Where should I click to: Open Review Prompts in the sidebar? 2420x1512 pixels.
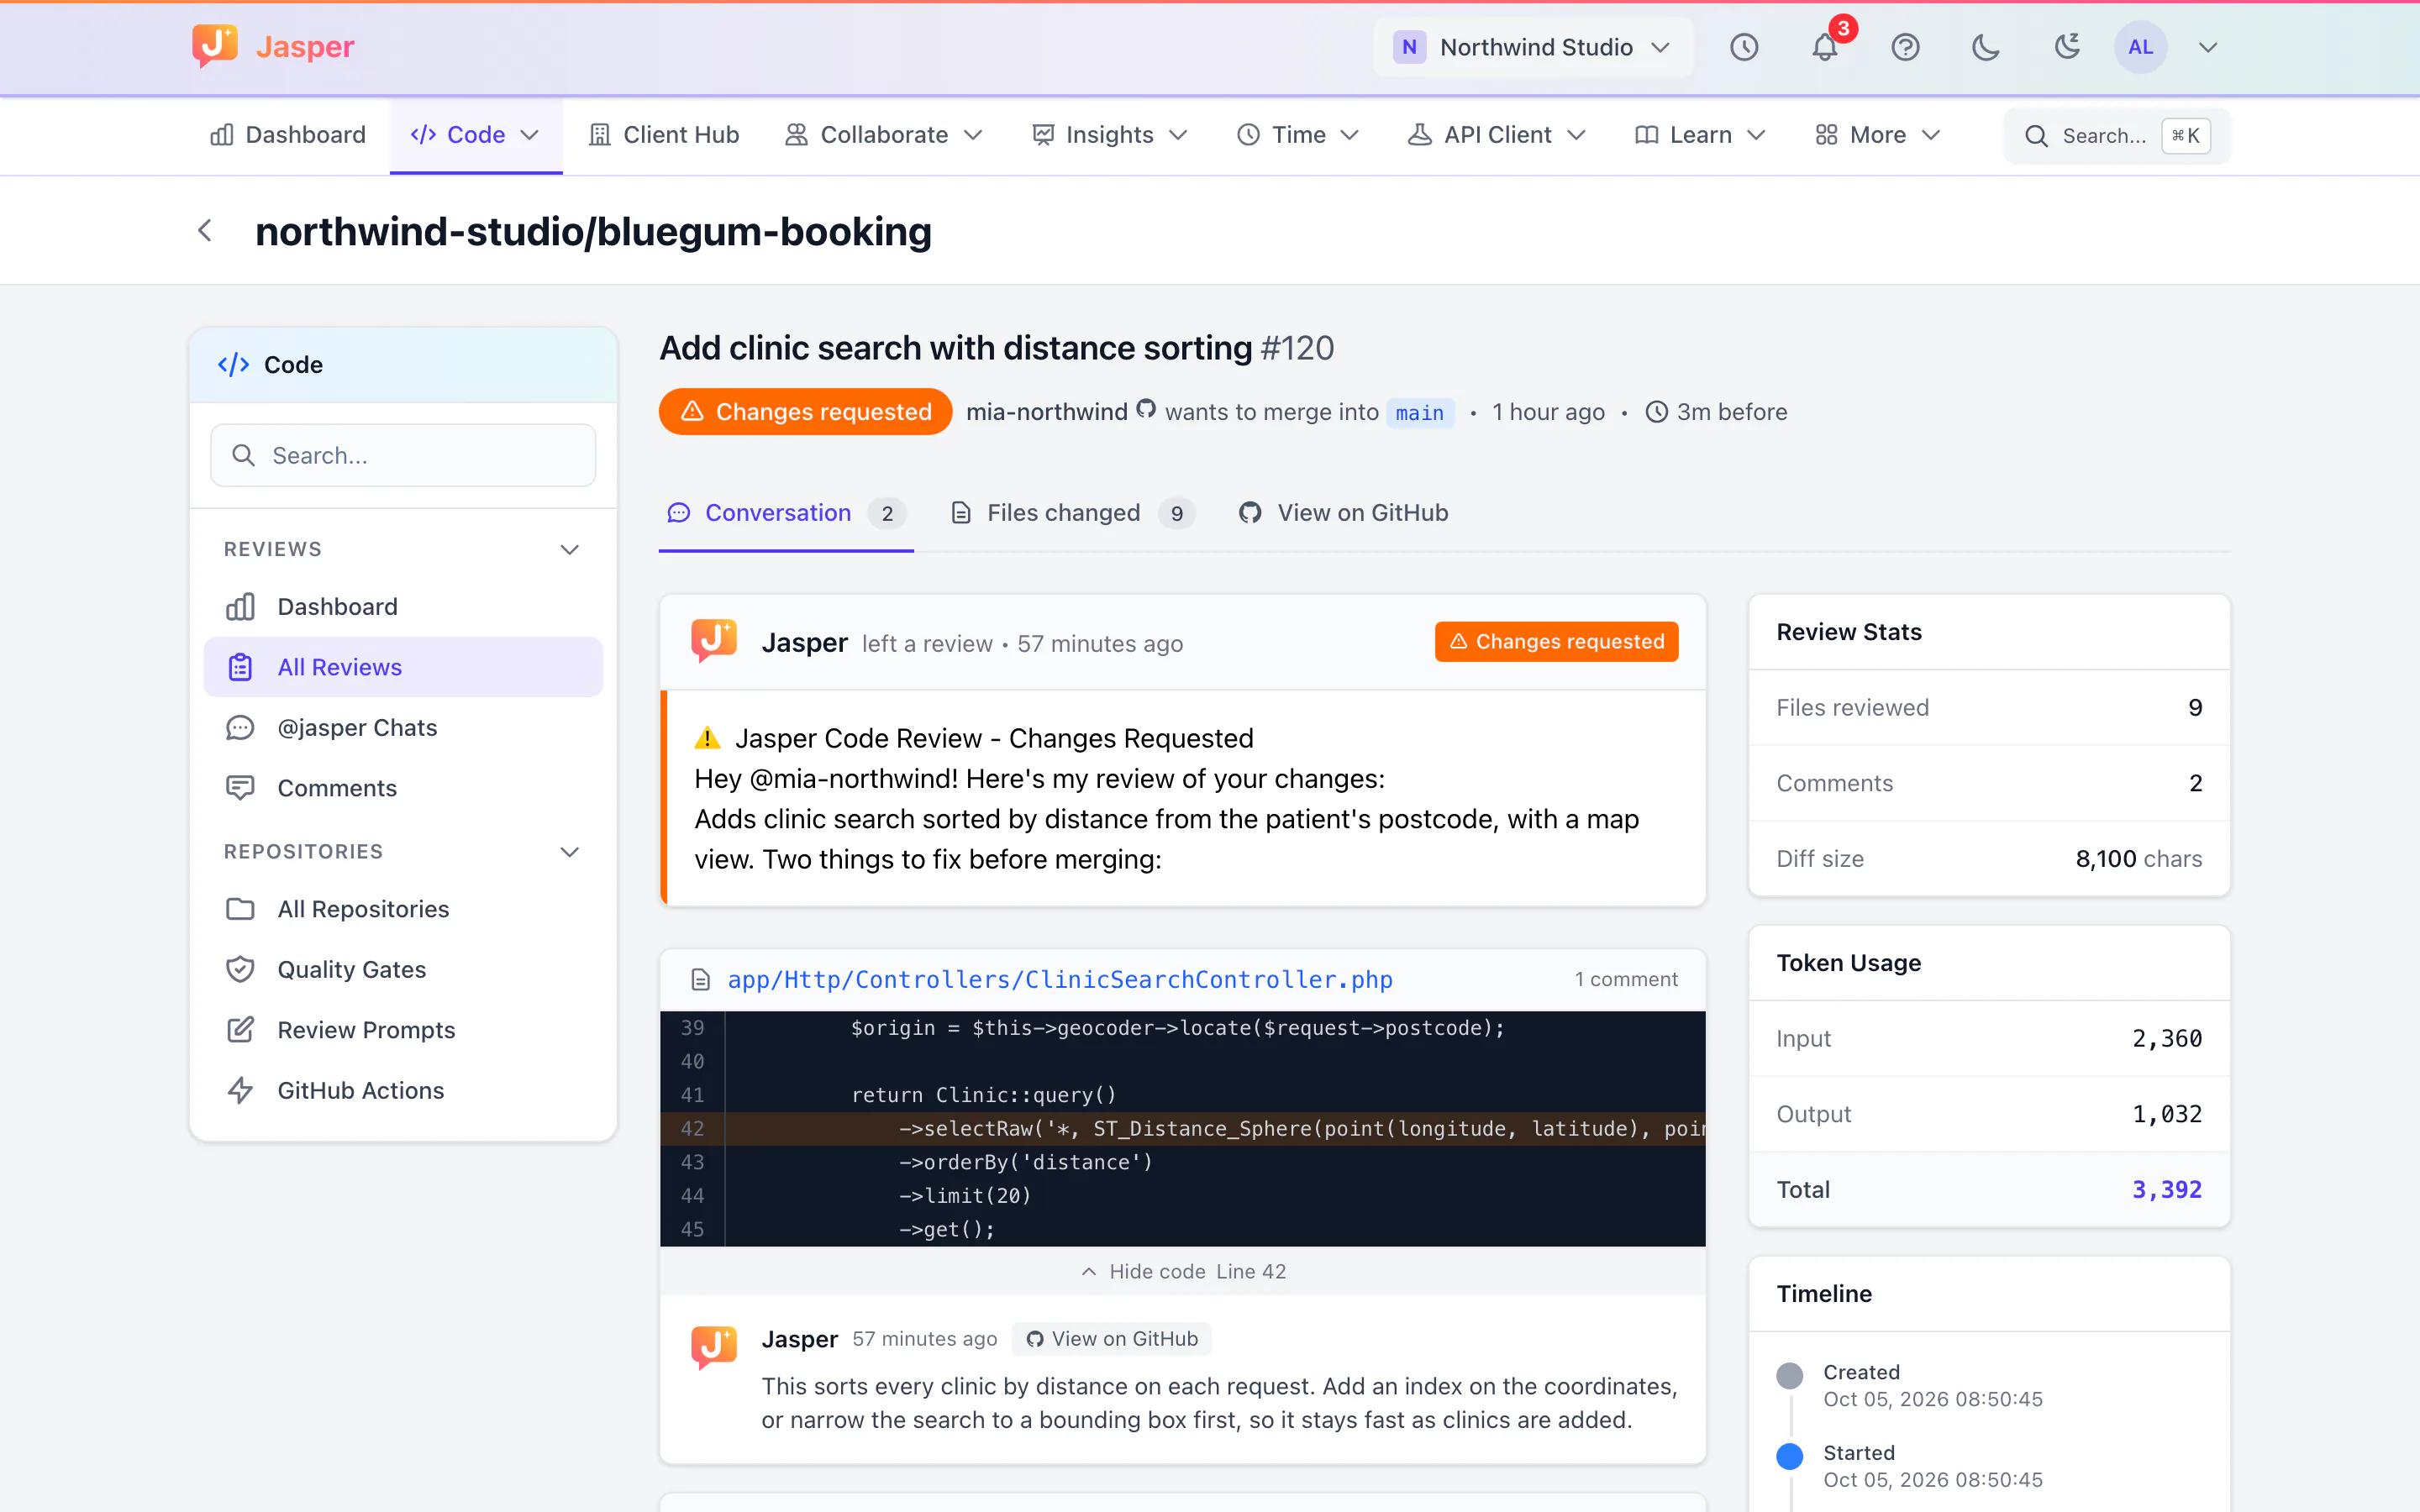coord(403,1030)
